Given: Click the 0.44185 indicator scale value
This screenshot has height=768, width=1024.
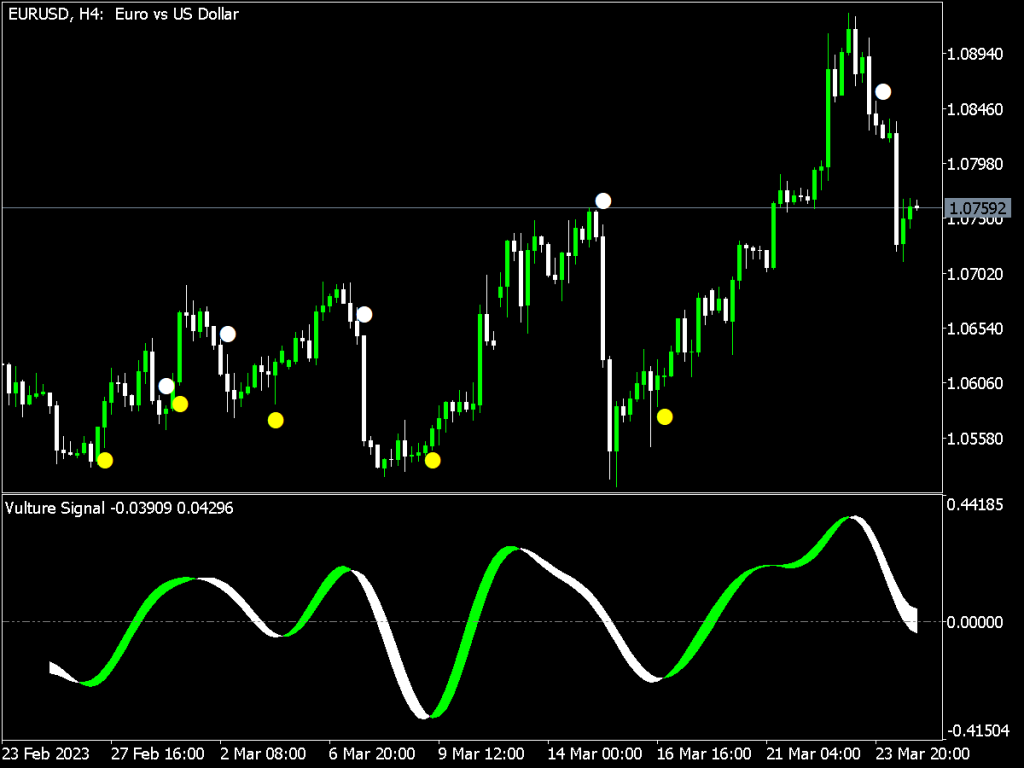Looking at the screenshot, I should point(975,504).
